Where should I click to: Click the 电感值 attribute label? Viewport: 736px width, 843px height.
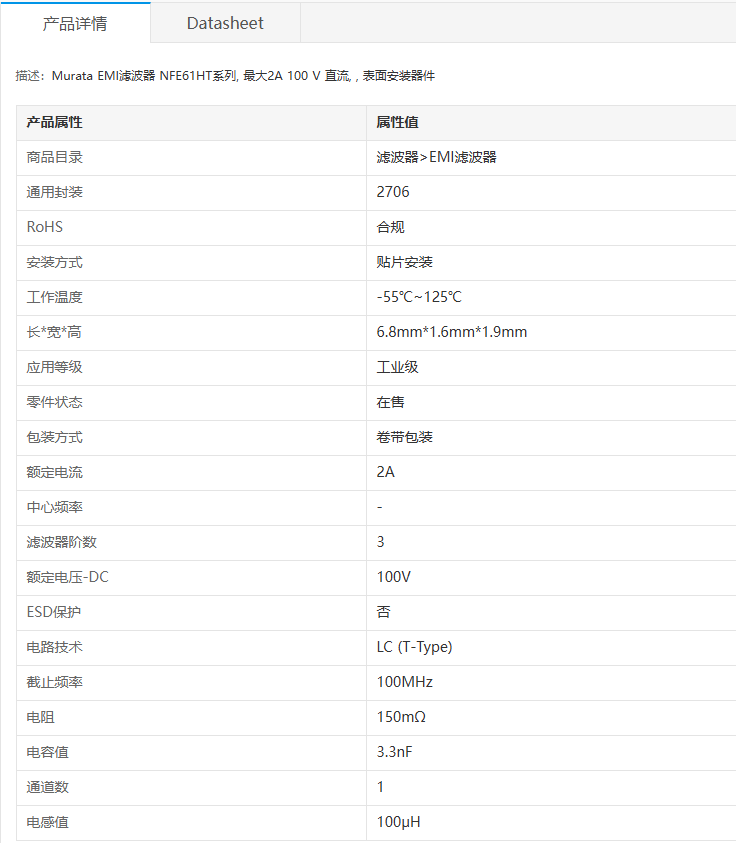(47, 822)
